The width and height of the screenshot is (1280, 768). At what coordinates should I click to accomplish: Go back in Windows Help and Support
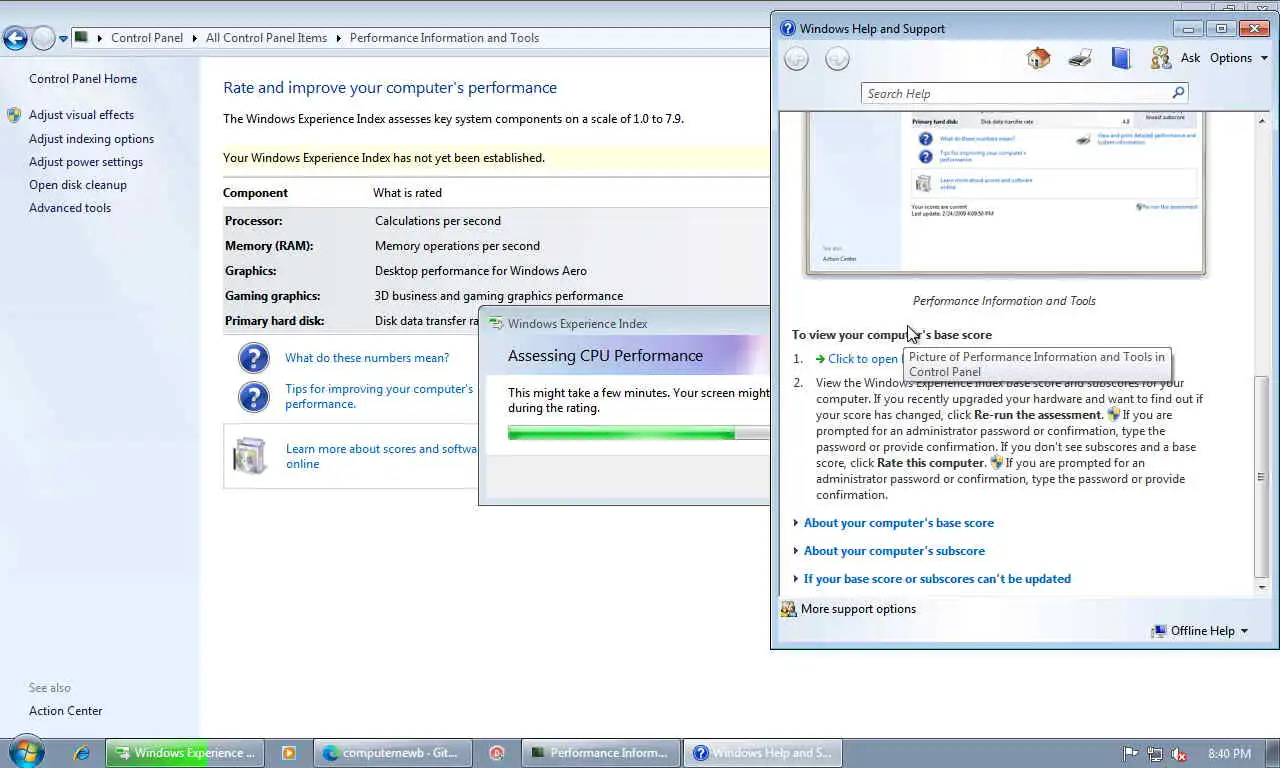[x=796, y=59]
